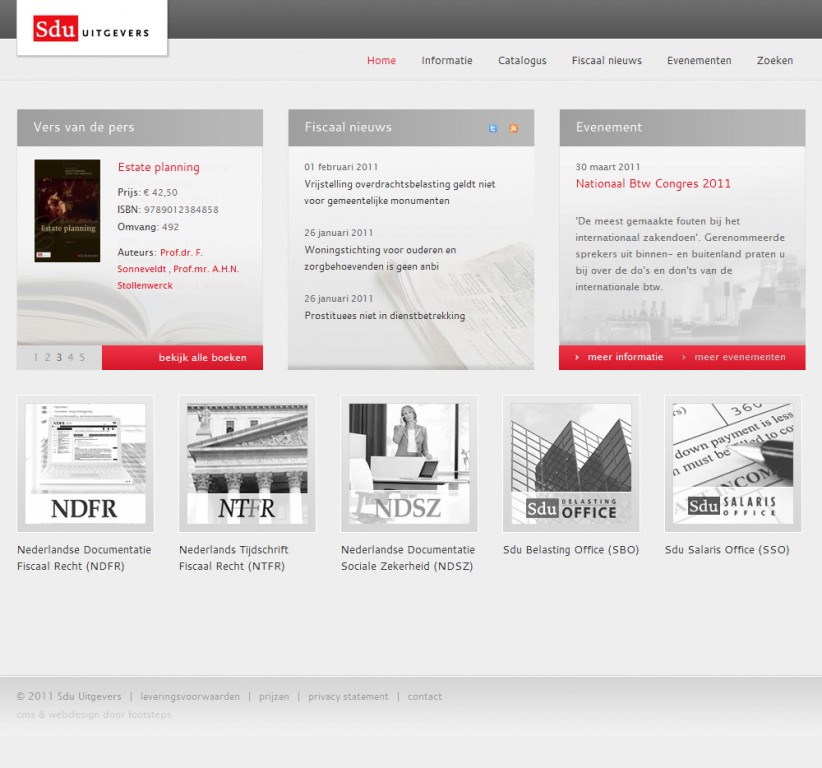The width and height of the screenshot is (822, 768).
Task: Click Nederlandse Documentatie Fiscaal Recht (NDFR) text
Action: [x=84, y=558]
